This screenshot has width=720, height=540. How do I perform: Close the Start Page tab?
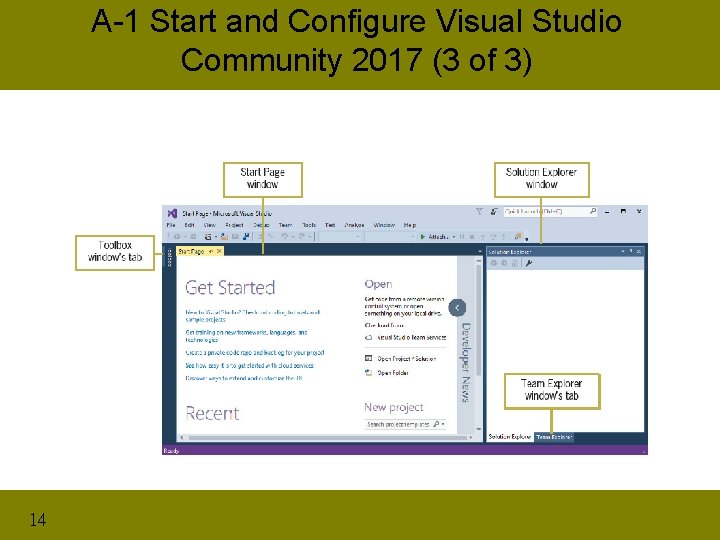coord(219,251)
